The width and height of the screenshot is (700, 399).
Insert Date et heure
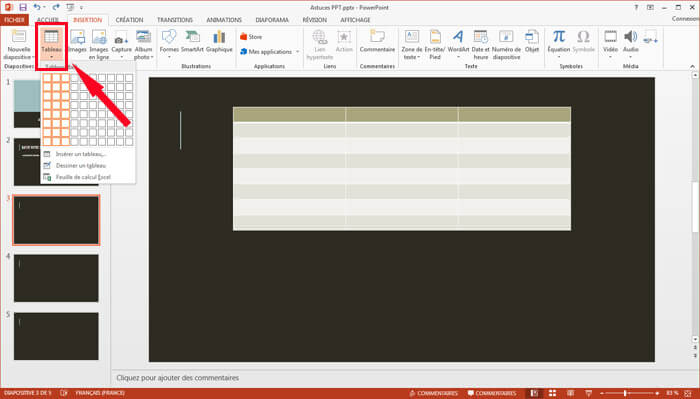pyautogui.click(x=480, y=45)
